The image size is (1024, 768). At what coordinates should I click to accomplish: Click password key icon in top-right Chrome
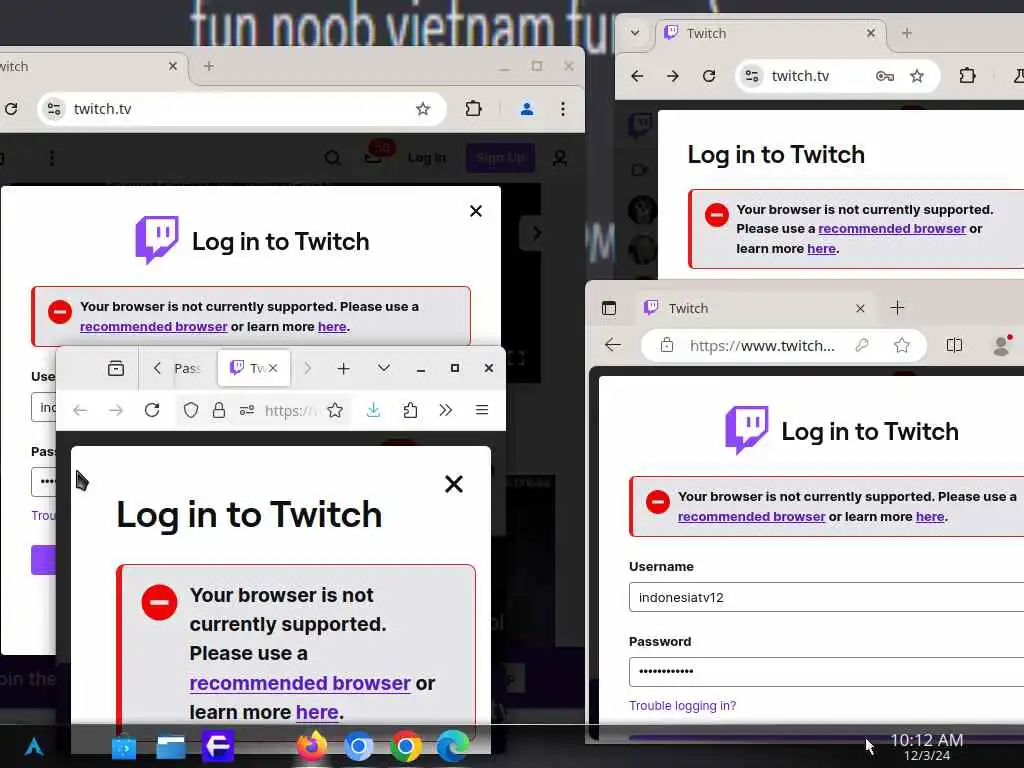[x=884, y=76]
